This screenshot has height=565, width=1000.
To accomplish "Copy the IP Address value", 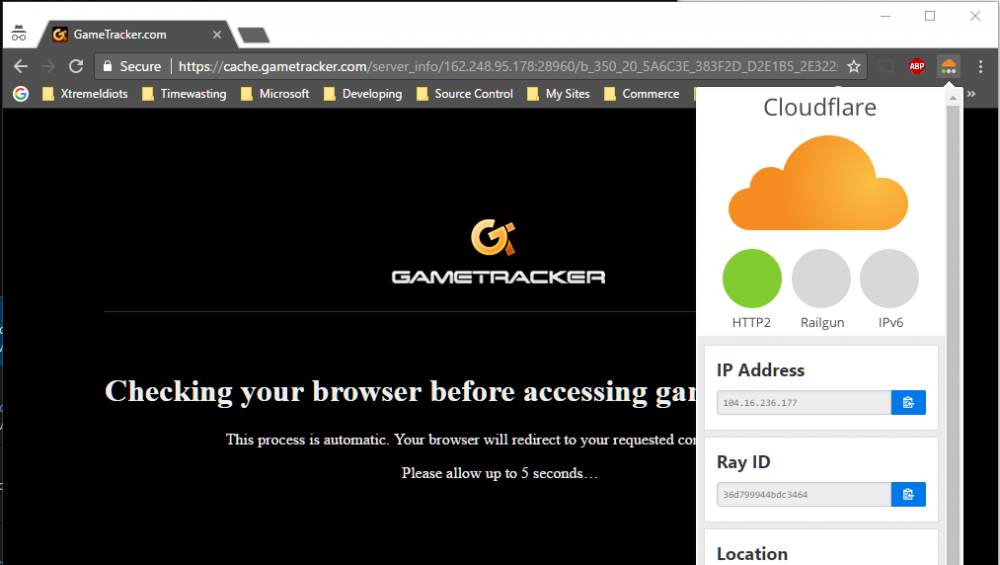I will 908,402.
